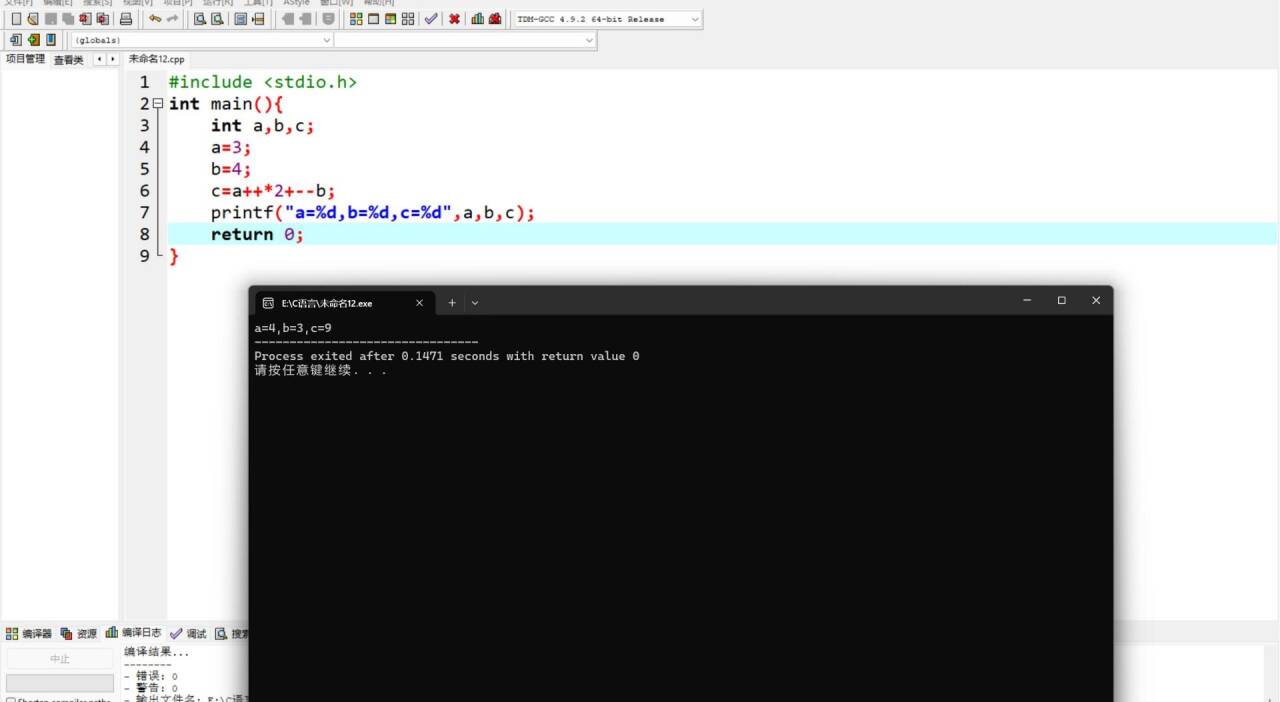Click the Go to function icon
The height and width of the screenshot is (702, 1280).
point(241,19)
